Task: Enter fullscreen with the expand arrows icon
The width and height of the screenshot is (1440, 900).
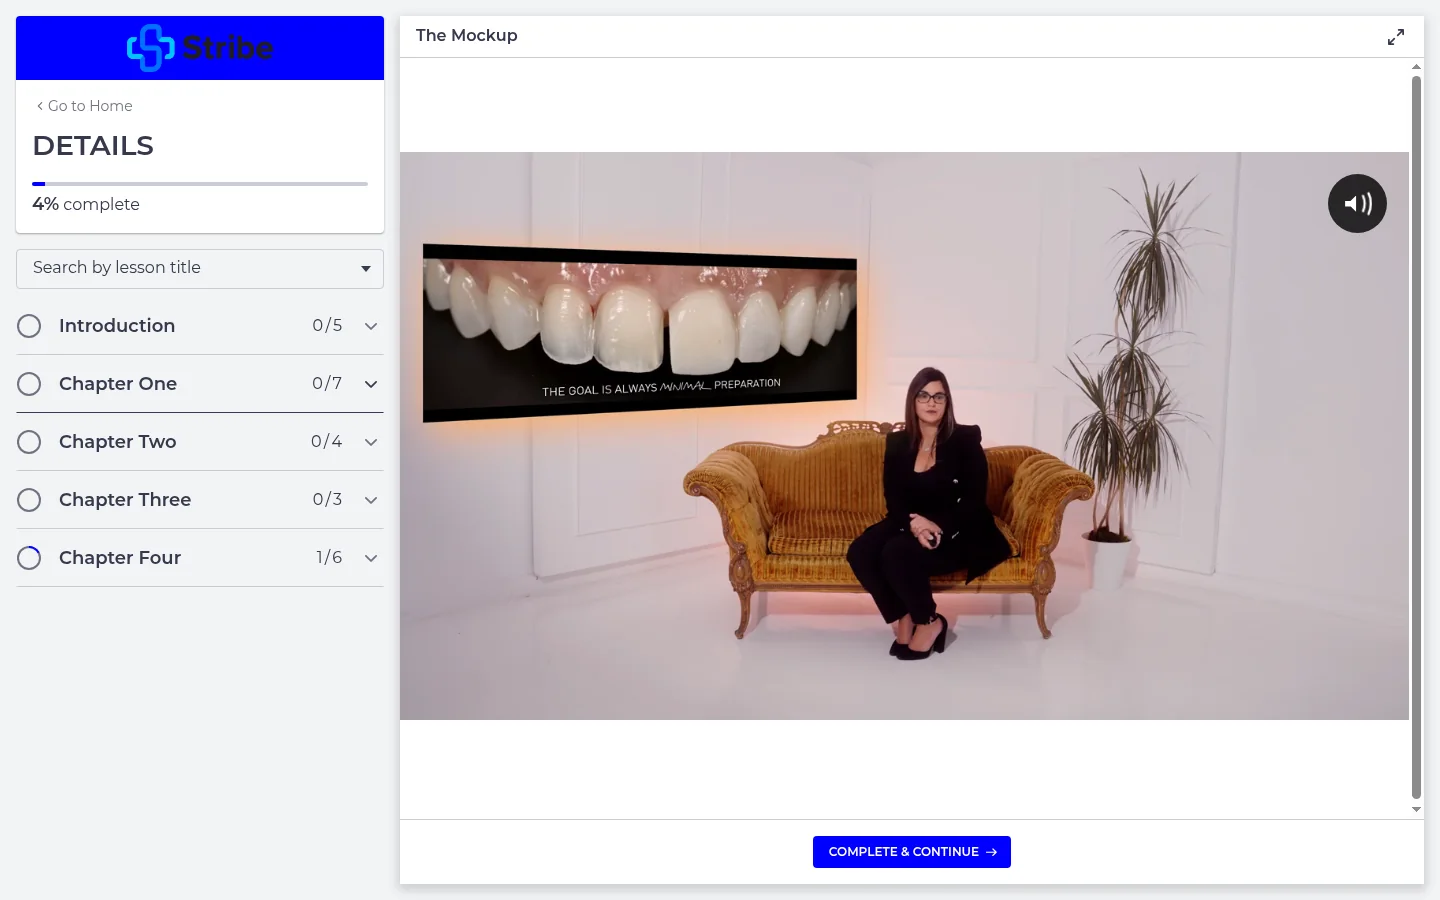Action: (1396, 37)
